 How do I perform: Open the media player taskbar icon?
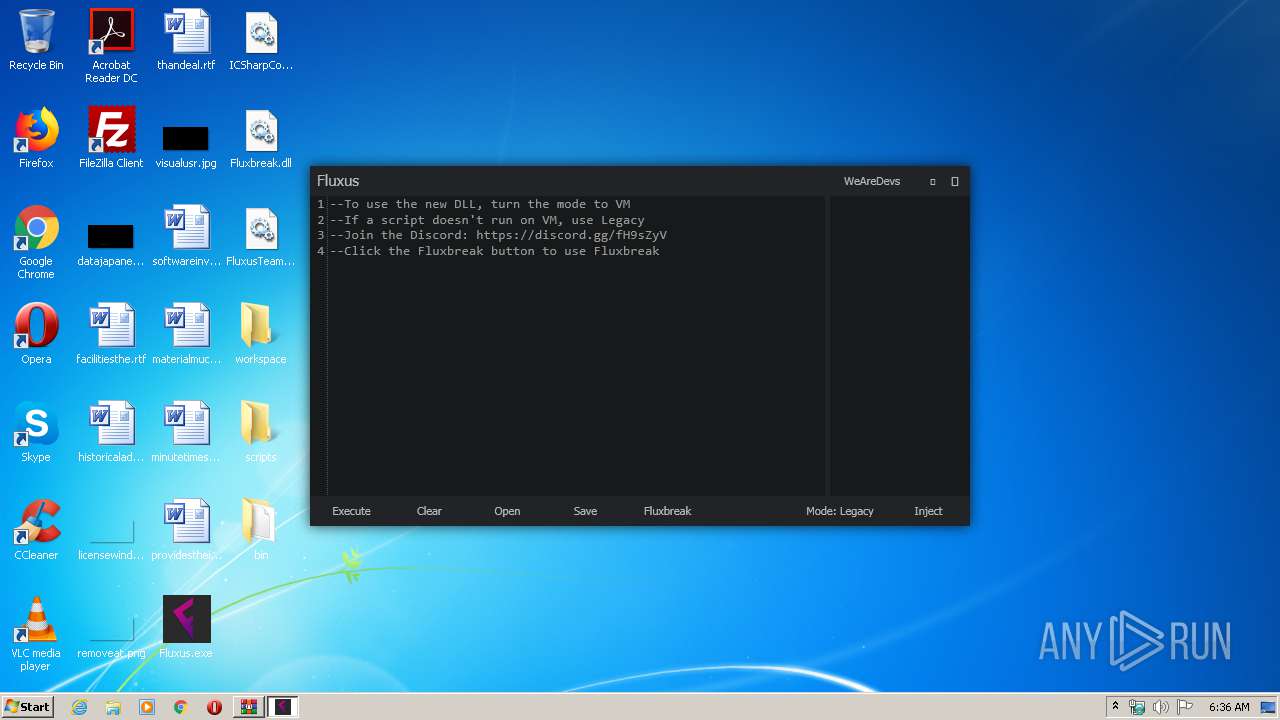(x=147, y=707)
